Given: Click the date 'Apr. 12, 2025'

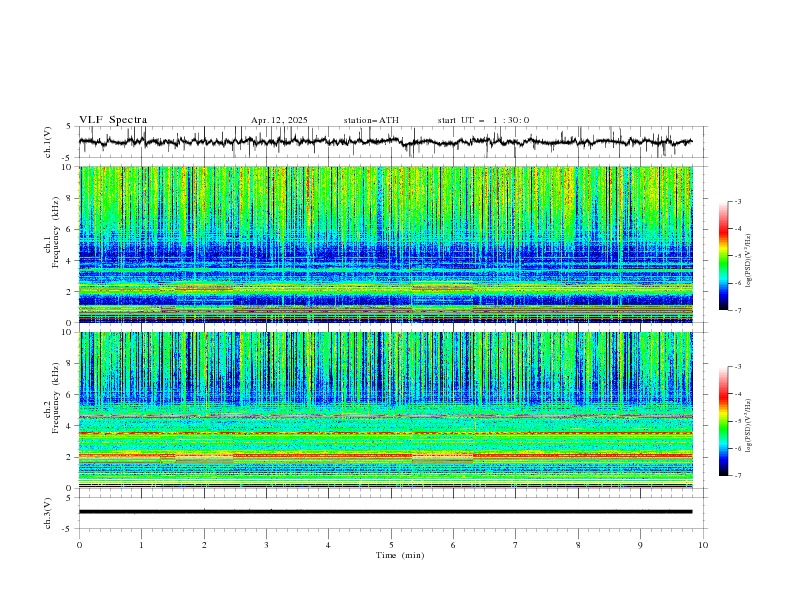Looking at the screenshot, I should coord(279,120).
